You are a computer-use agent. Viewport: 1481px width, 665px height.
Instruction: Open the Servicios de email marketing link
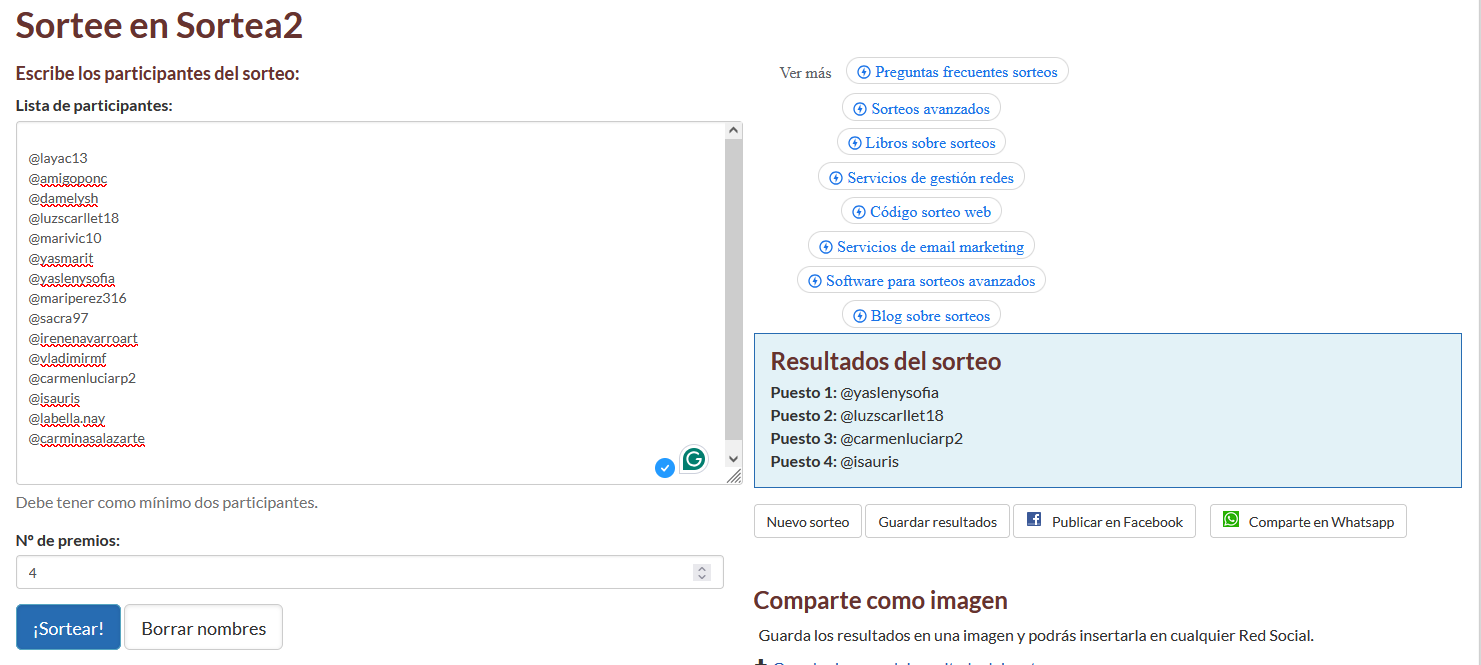pyautogui.click(x=920, y=245)
